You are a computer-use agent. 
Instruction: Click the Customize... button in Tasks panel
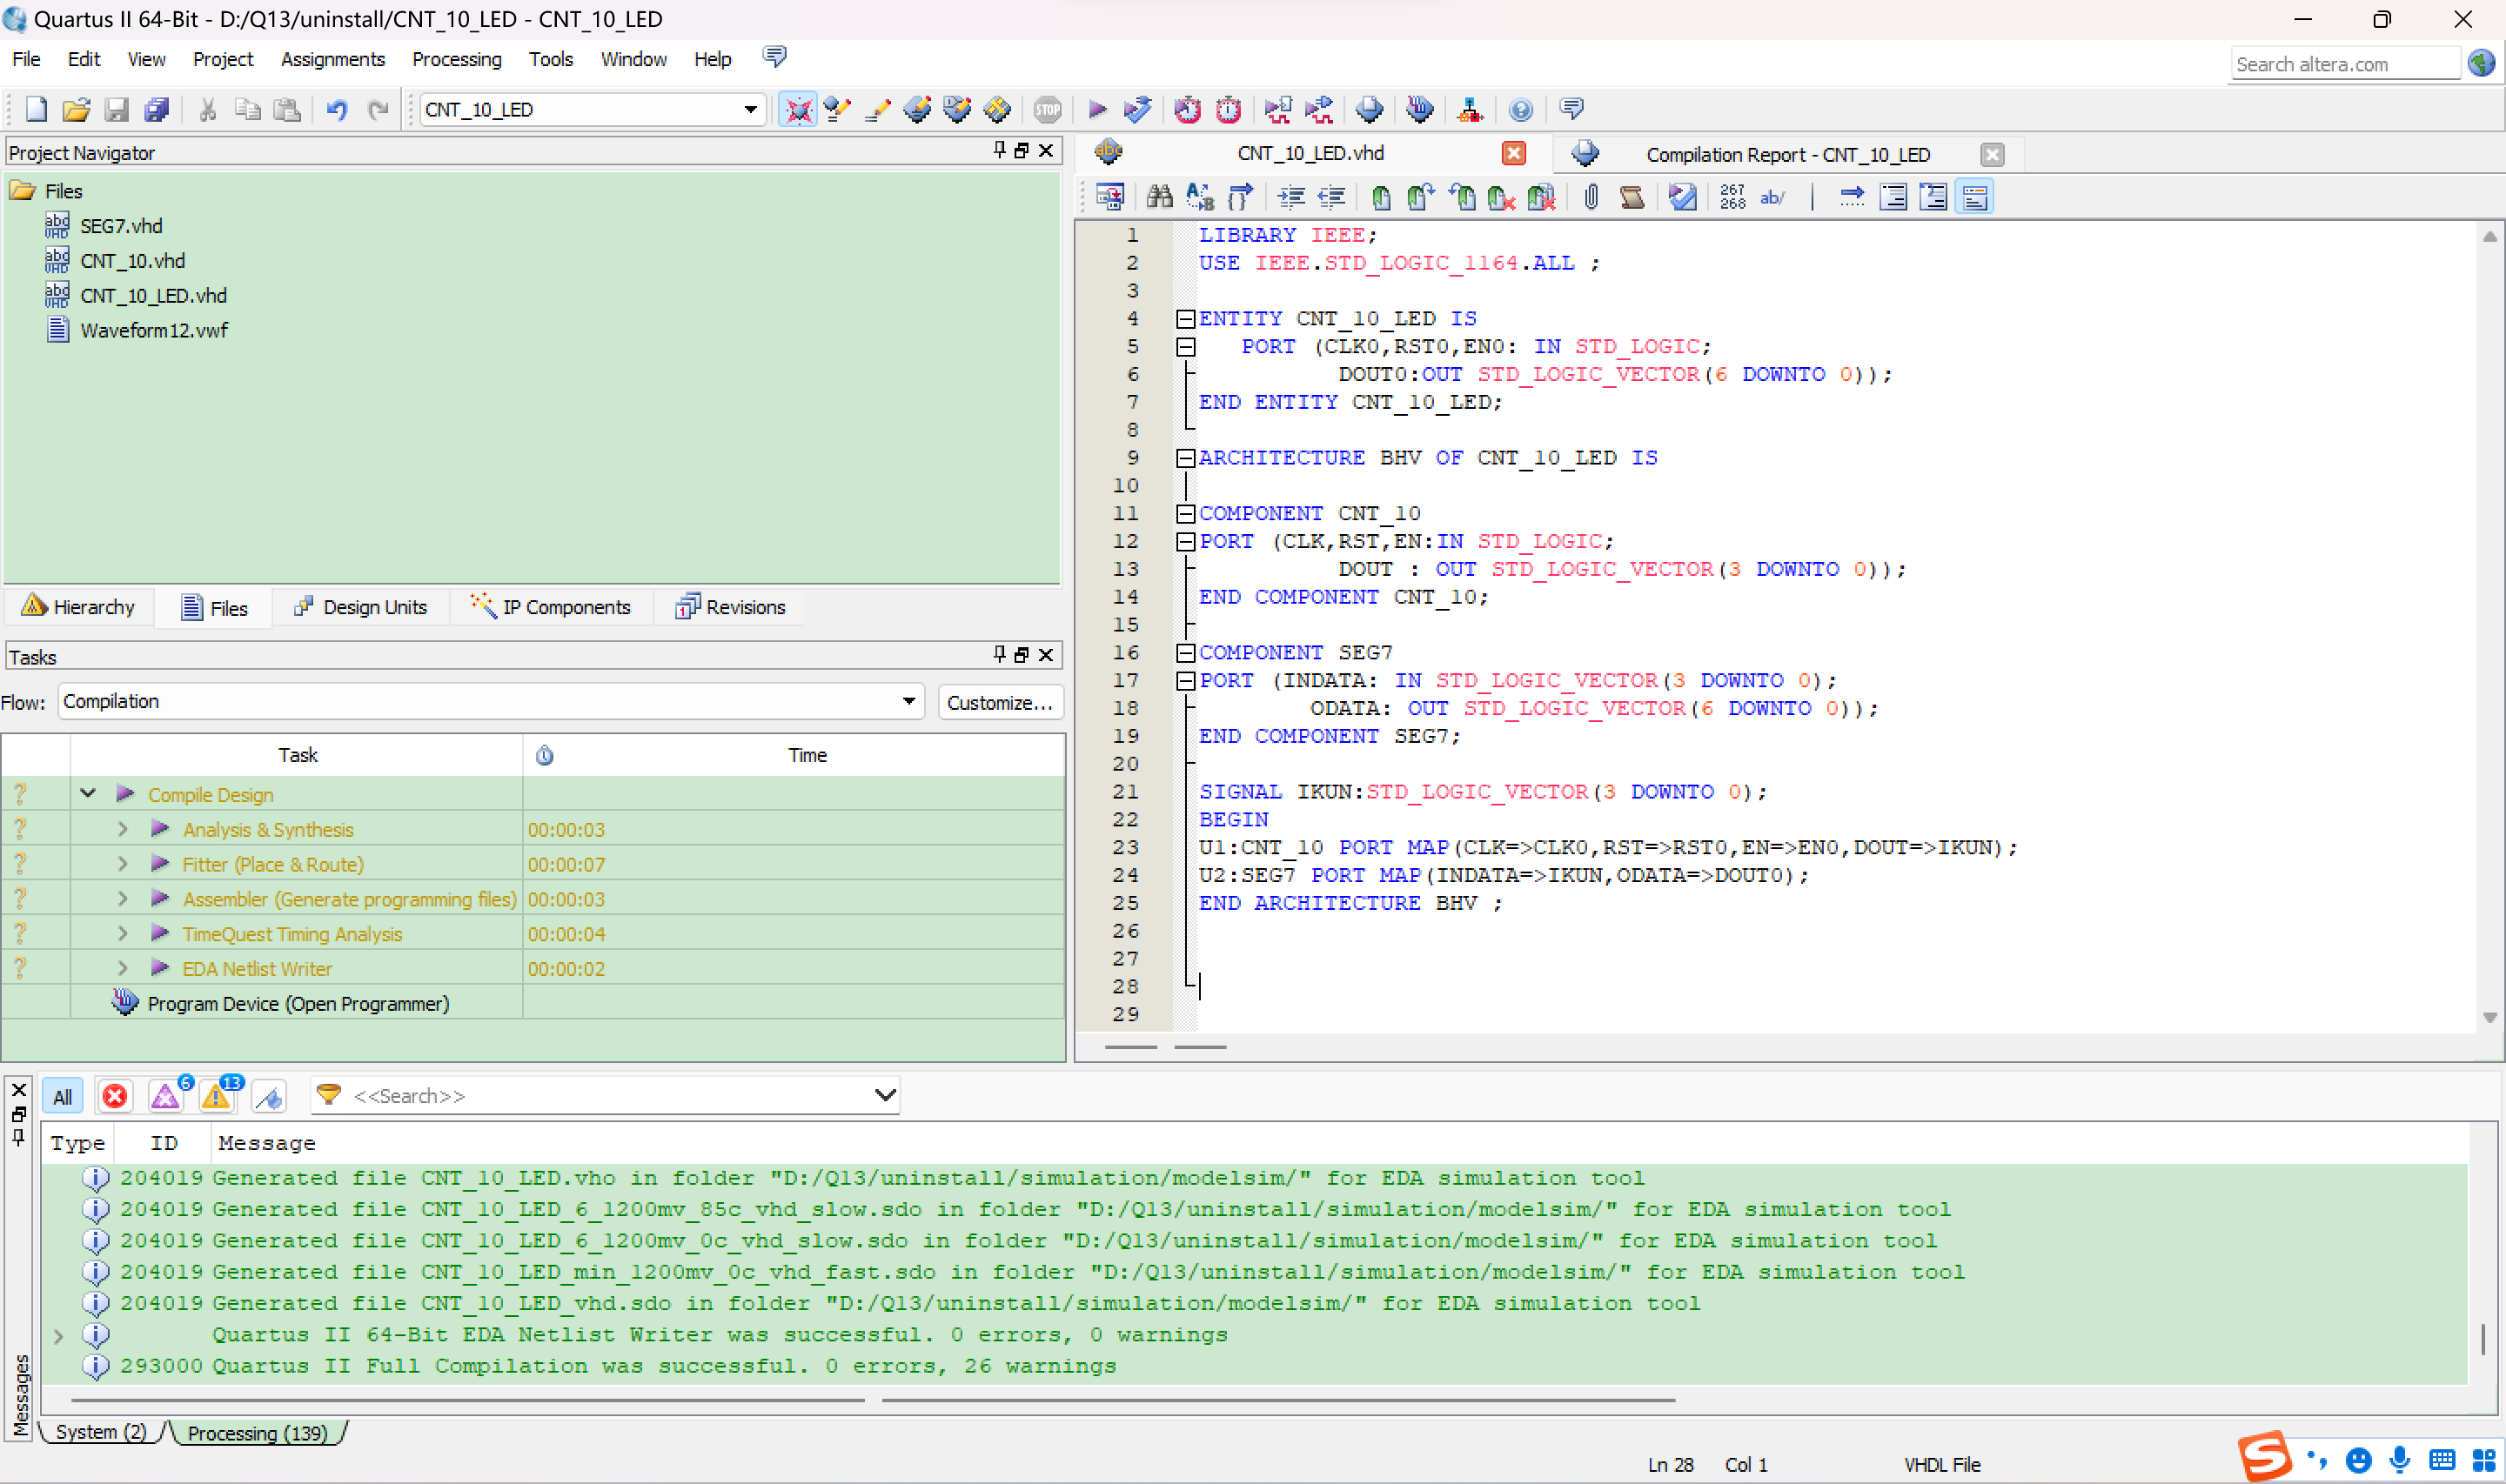(999, 702)
